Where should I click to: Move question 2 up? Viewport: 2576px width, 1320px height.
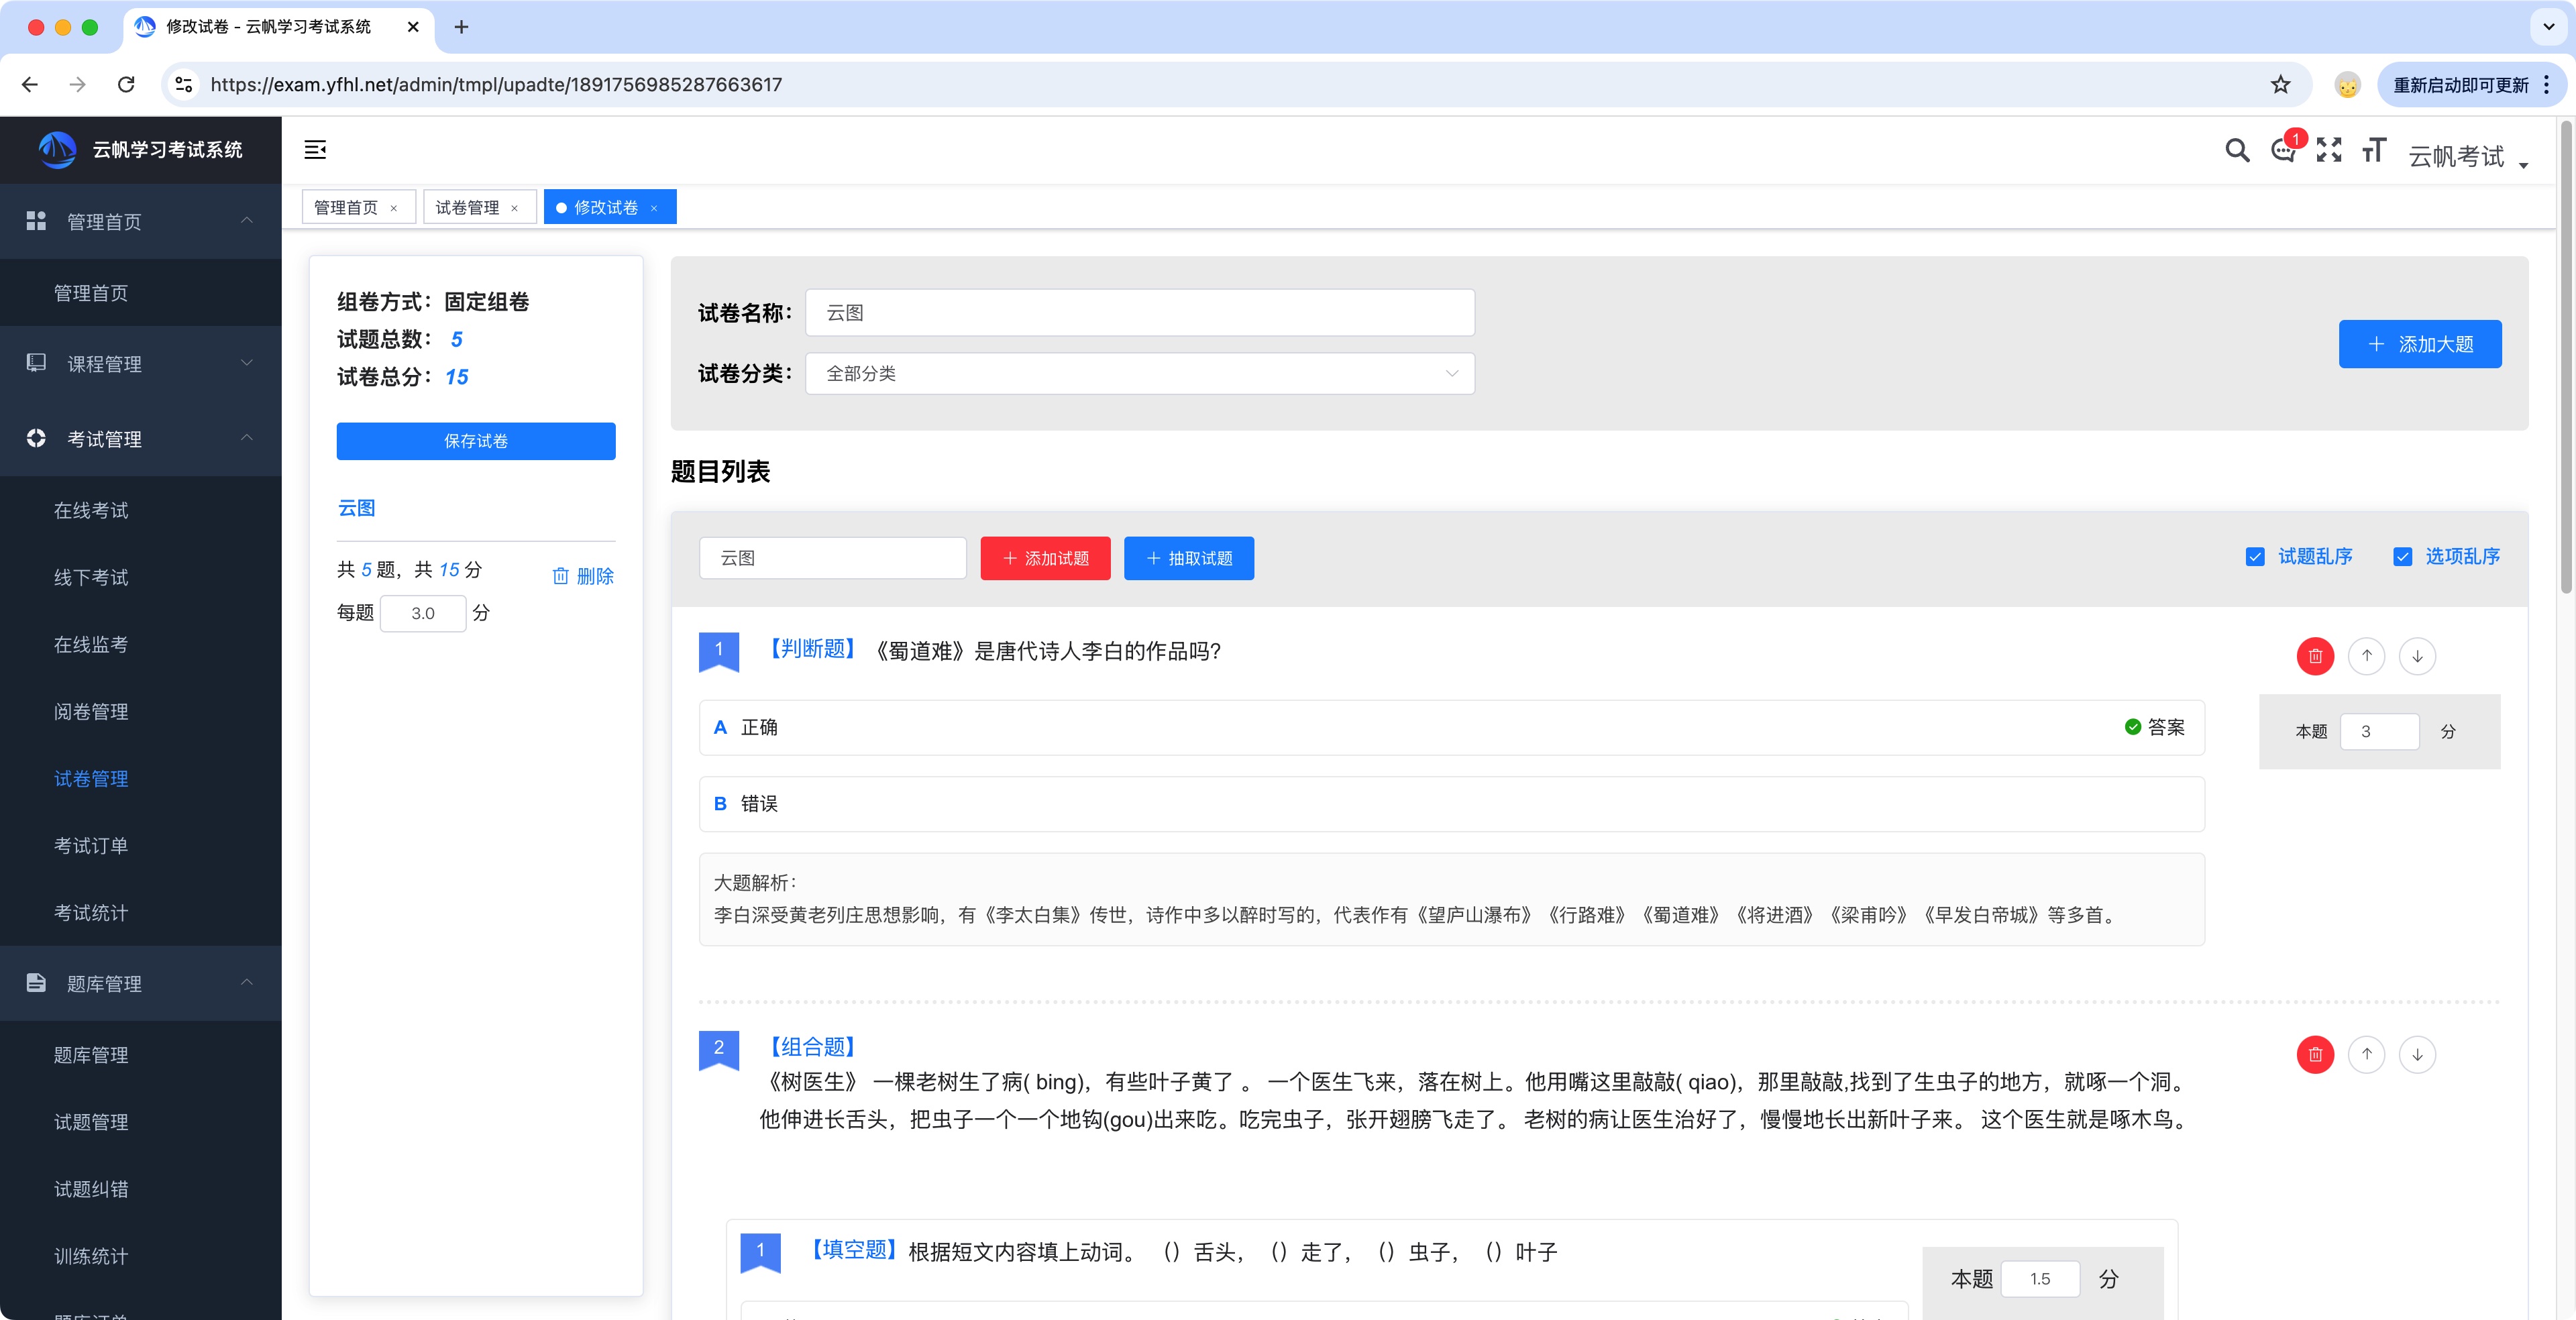pos(2366,1054)
